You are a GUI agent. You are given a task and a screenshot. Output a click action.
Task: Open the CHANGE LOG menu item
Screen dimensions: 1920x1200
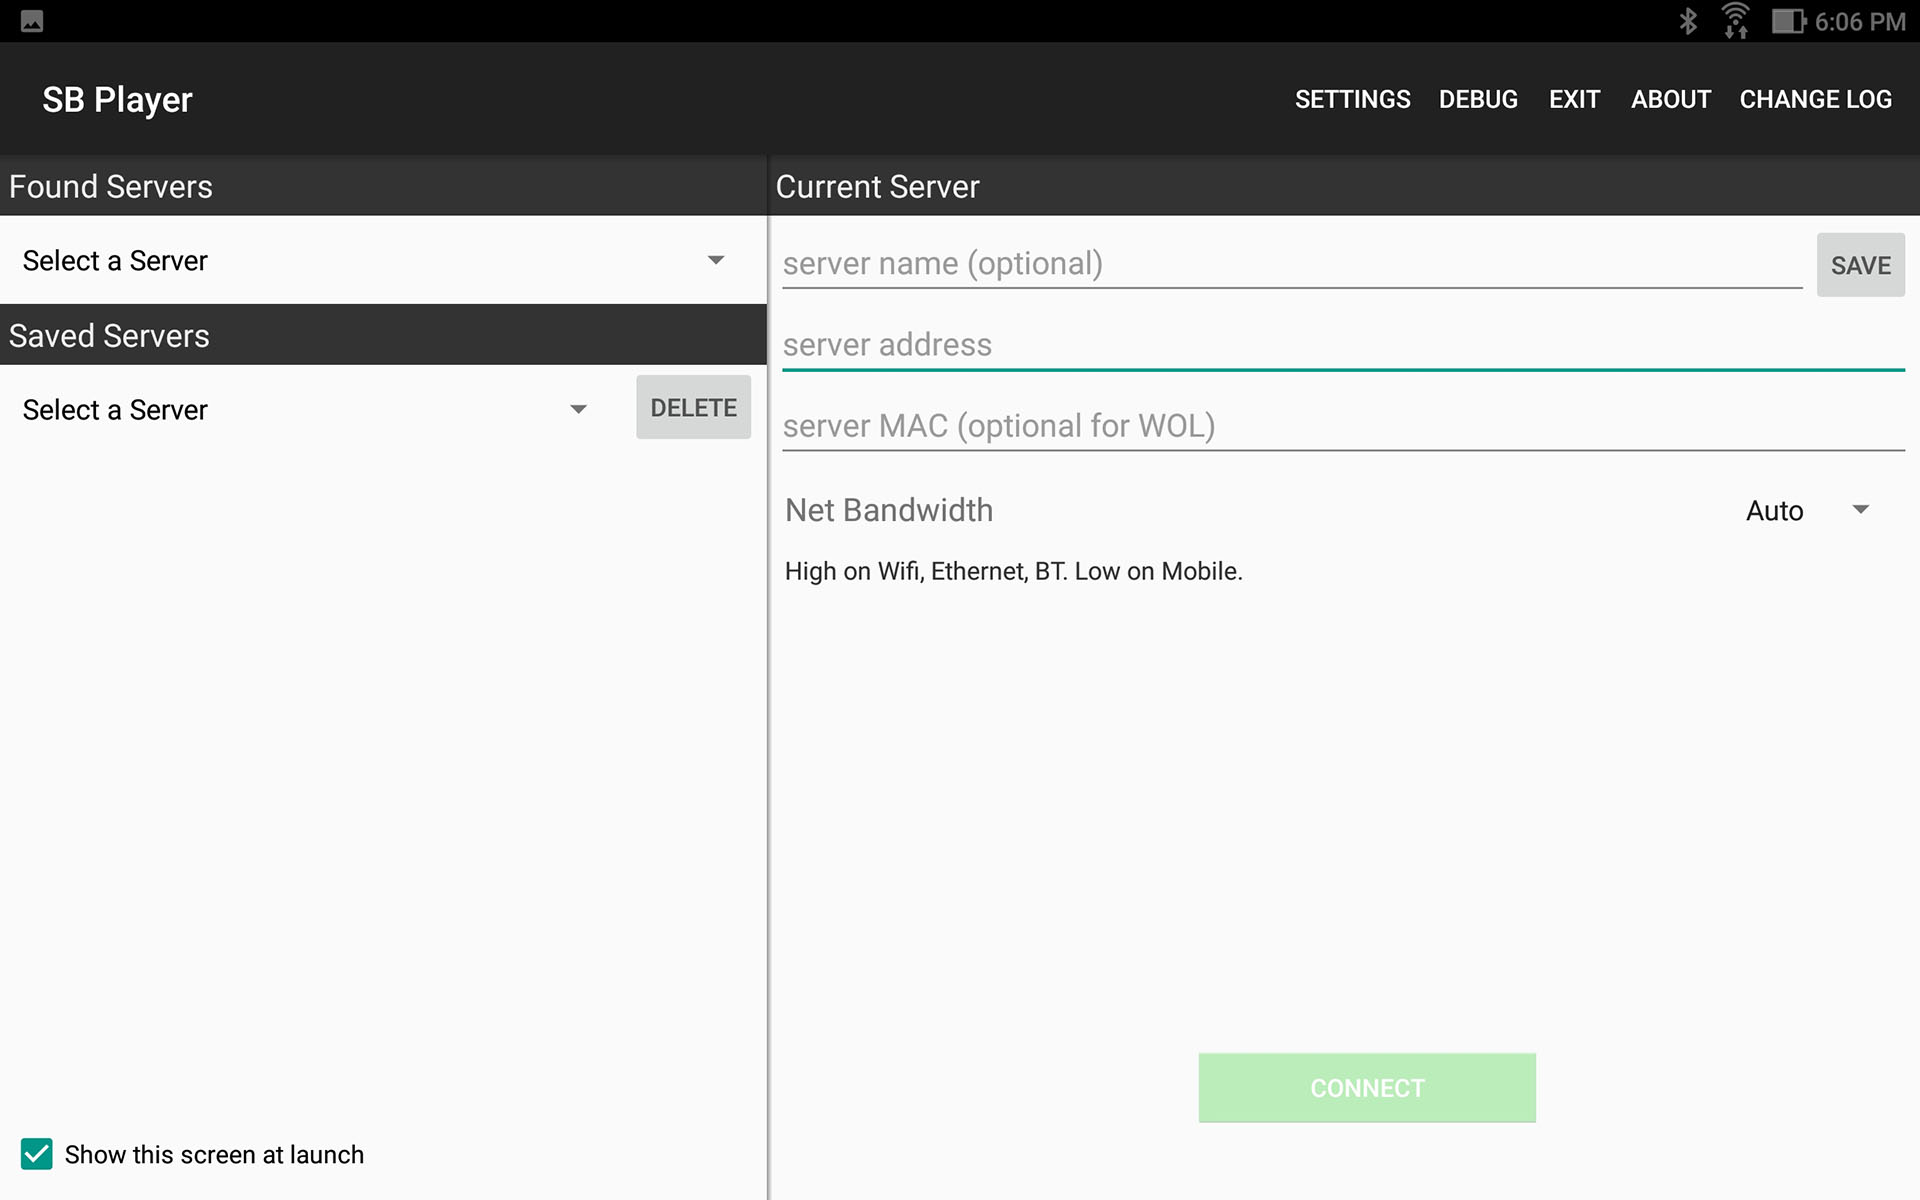tap(1815, 99)
